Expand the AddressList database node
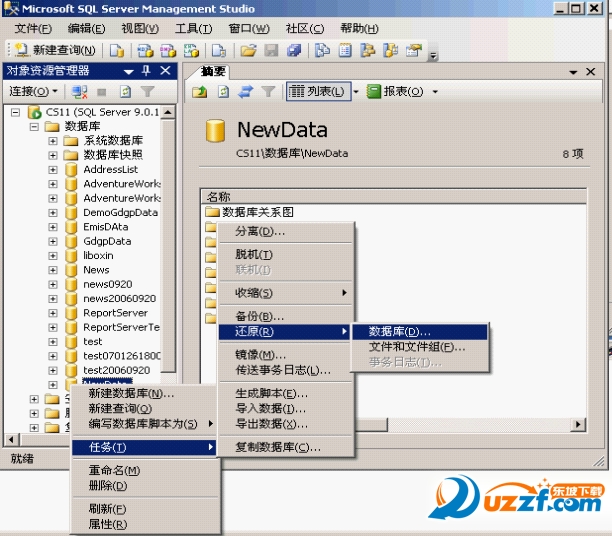The height and width of the screenshot is (536, 612). (x=53, y=170)
